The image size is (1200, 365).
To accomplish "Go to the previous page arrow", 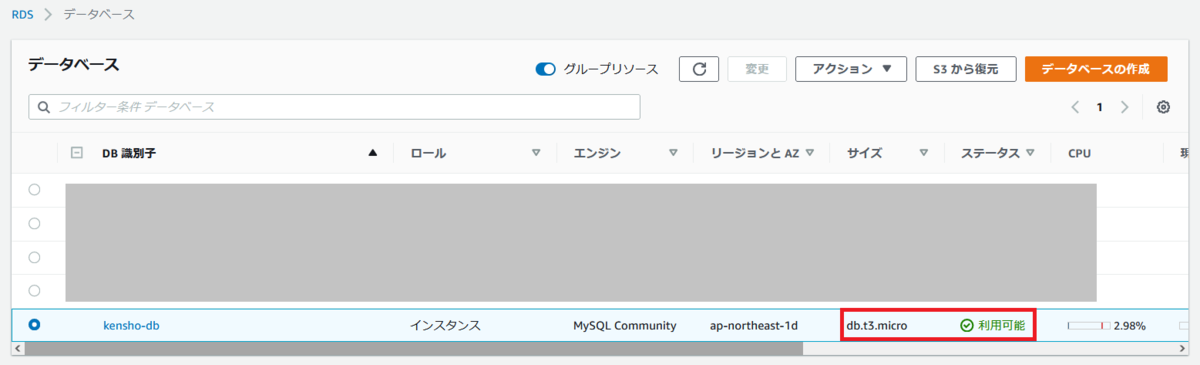I will pyautogui.click(x=1075, y=107).
